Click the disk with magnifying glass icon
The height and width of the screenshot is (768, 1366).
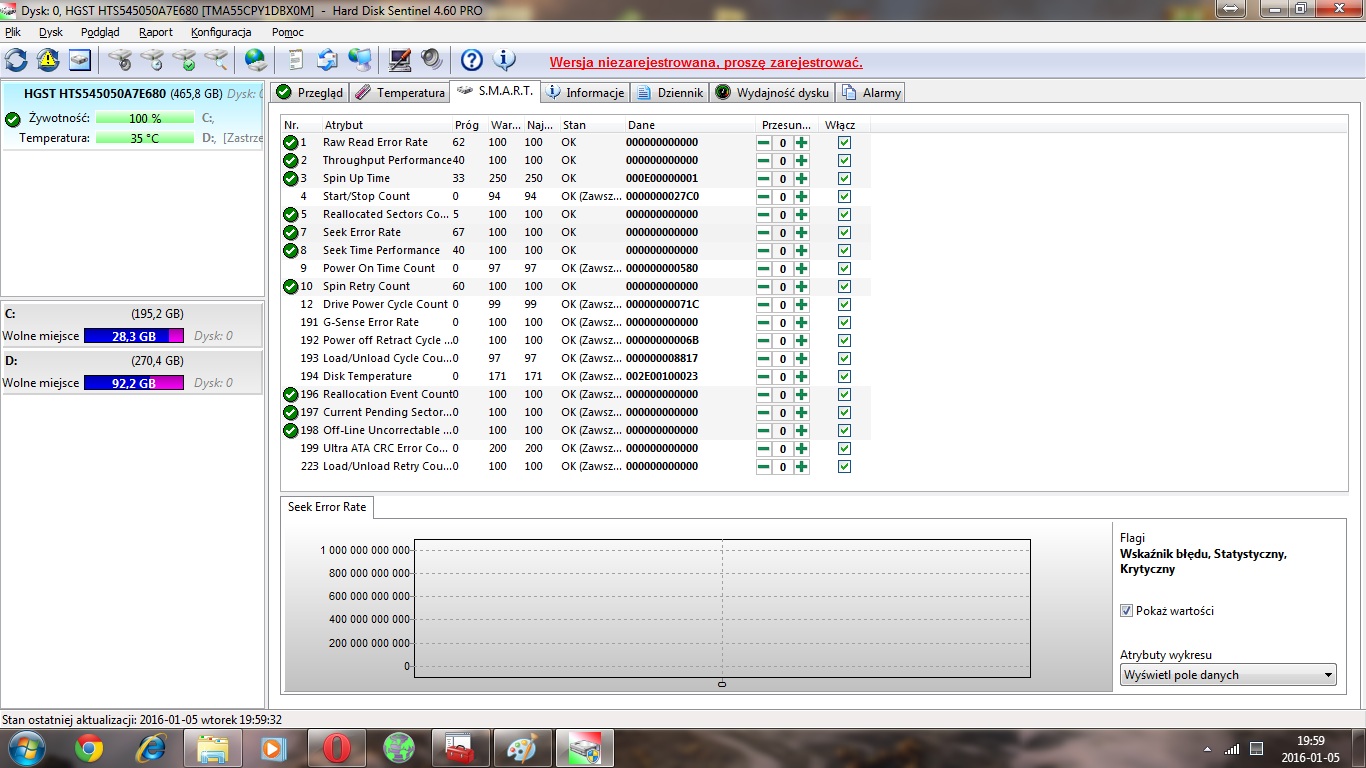[x=216, y=60]
